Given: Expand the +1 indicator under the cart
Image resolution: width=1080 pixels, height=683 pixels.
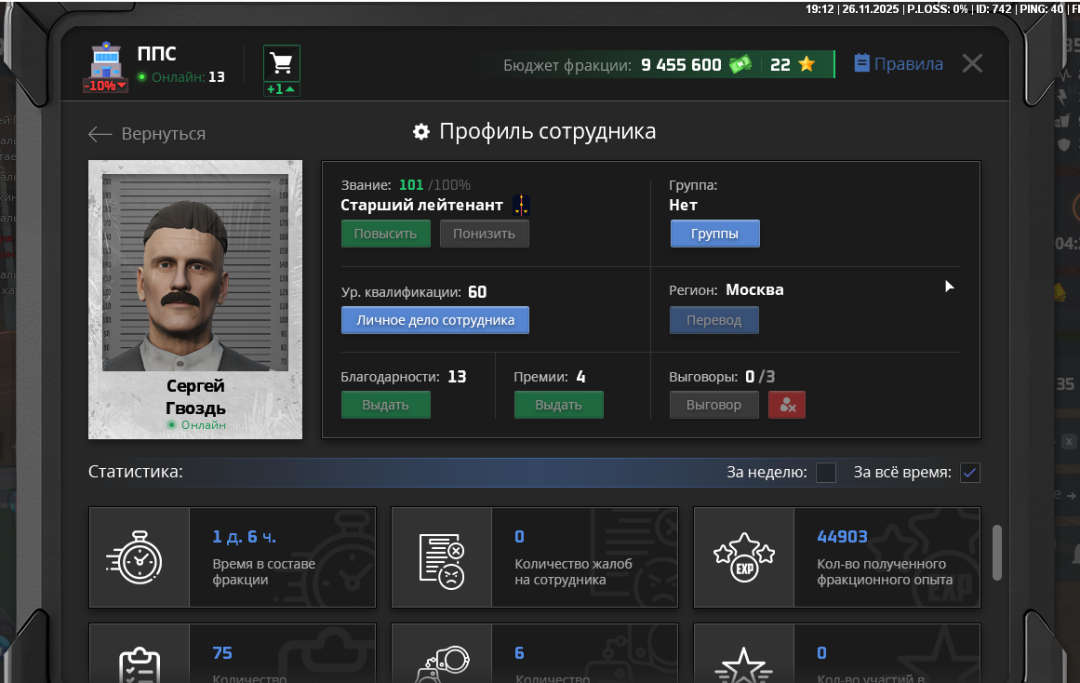Looking at the screenshot, I should (x=281, y=89).
